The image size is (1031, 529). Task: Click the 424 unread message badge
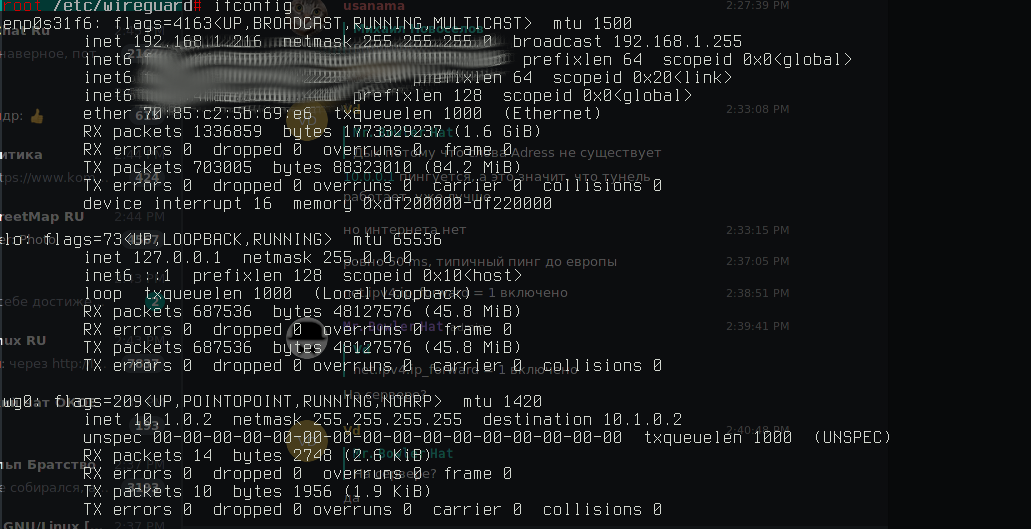(147, 177)
